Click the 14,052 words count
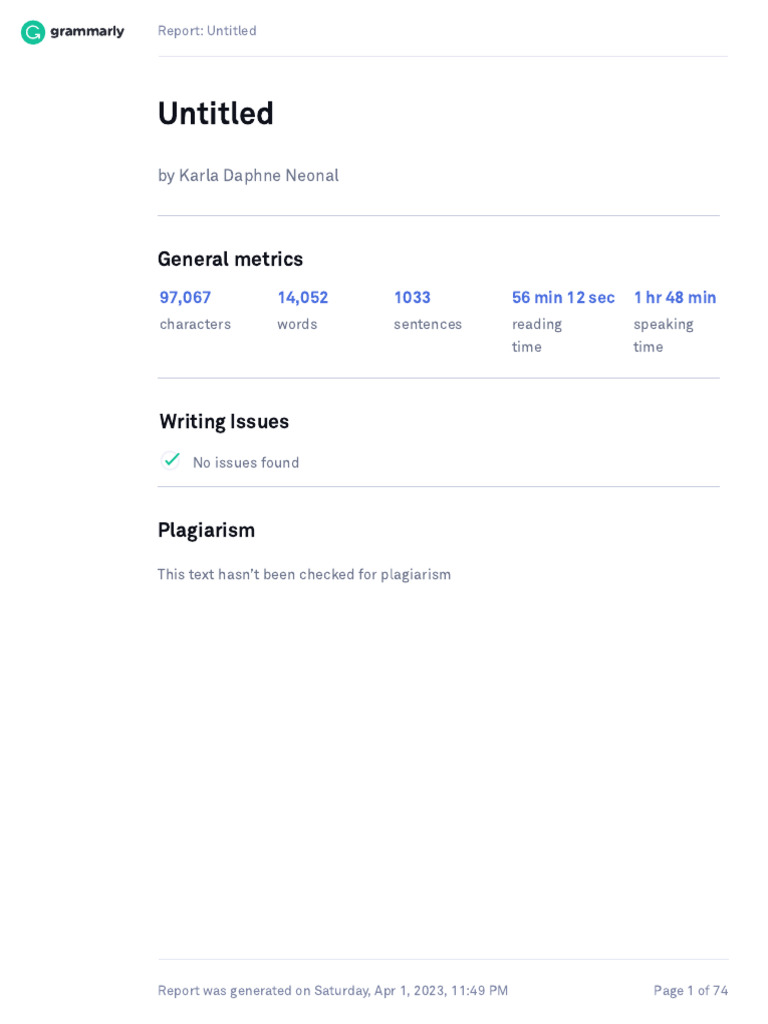Viewport: 768px width, 1024px height. [303, 297]
